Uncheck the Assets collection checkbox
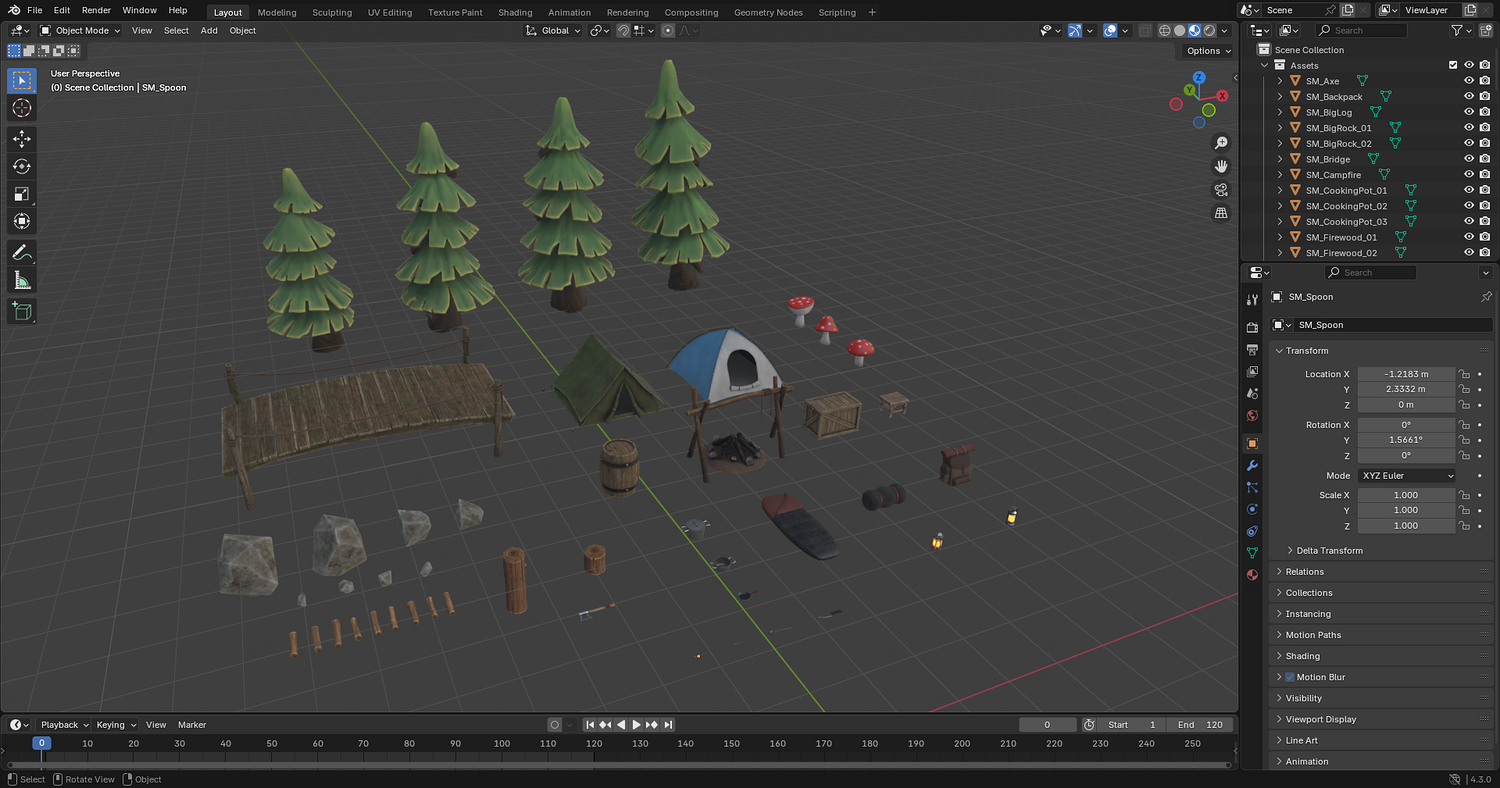This screenshot has height=788, width=1500. [x=1453, y=65]
